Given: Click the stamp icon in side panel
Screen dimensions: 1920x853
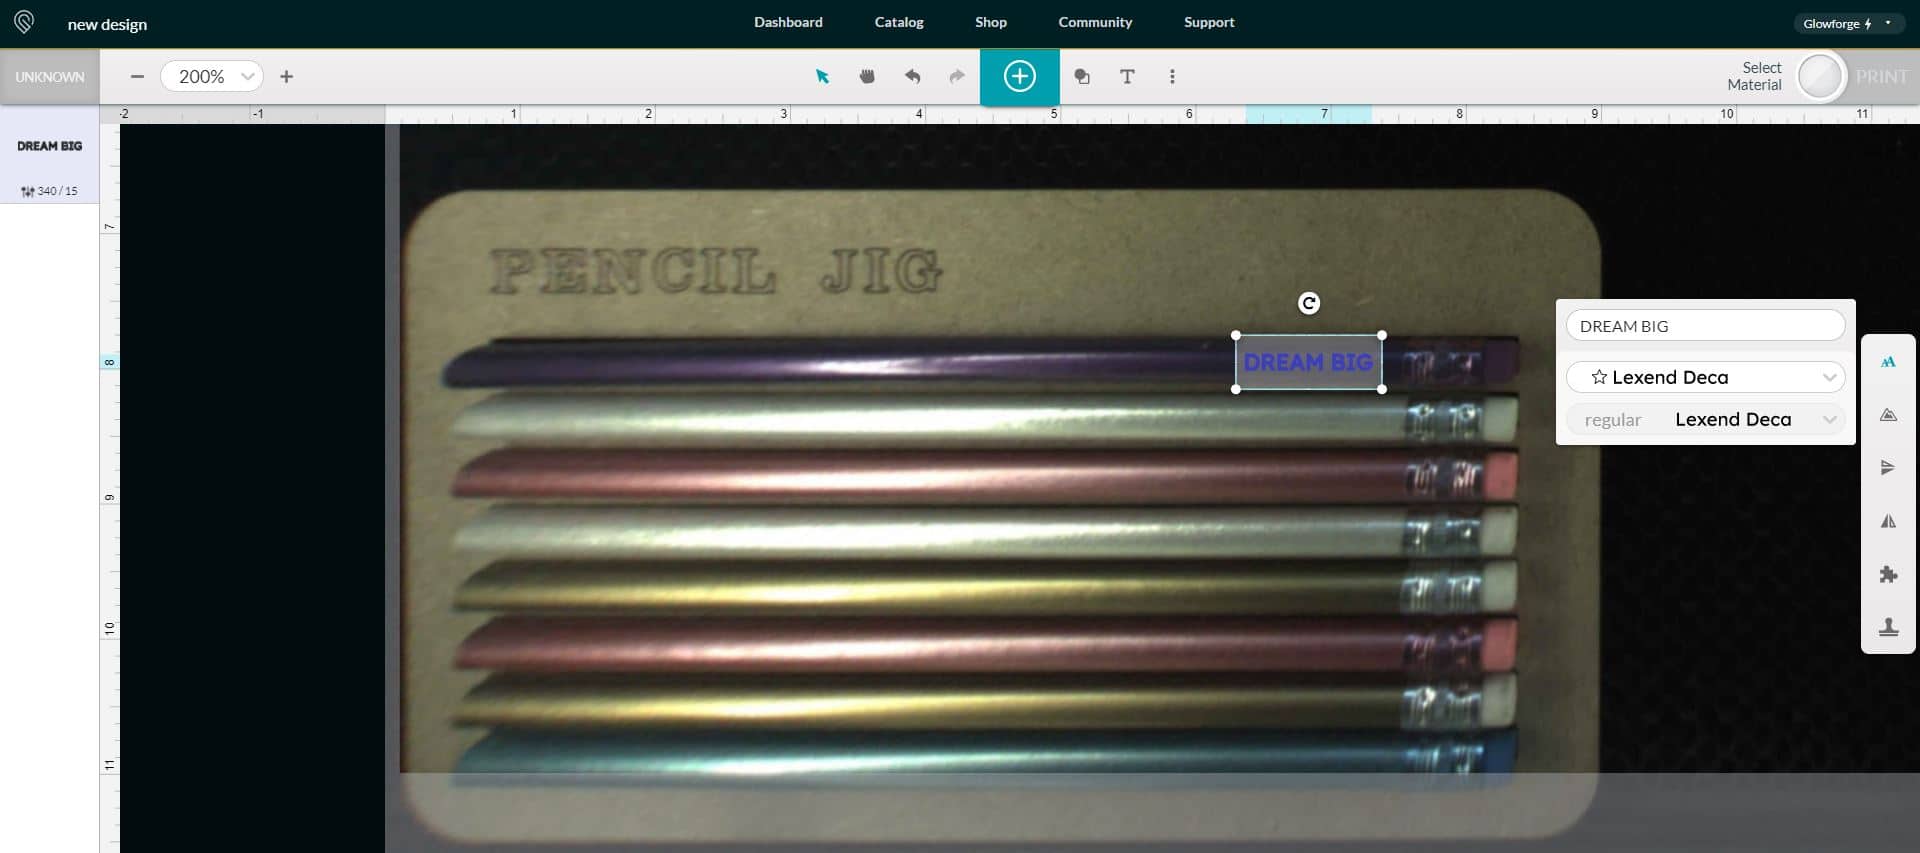Looking at the screenshot, I should point(1888,627).
